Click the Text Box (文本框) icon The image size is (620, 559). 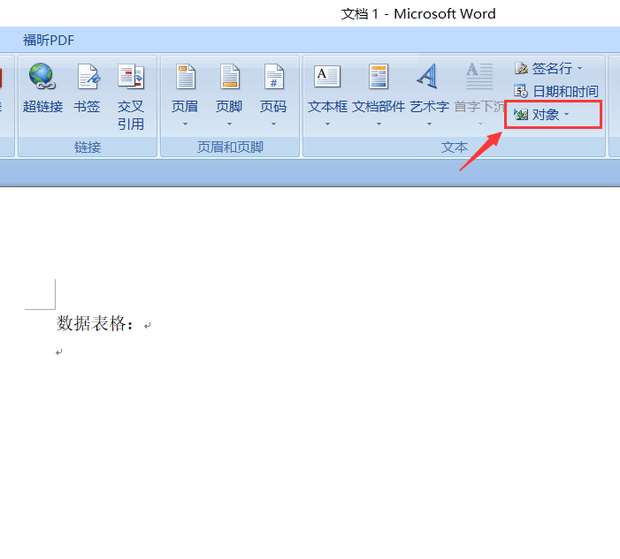tap(327, 76)
